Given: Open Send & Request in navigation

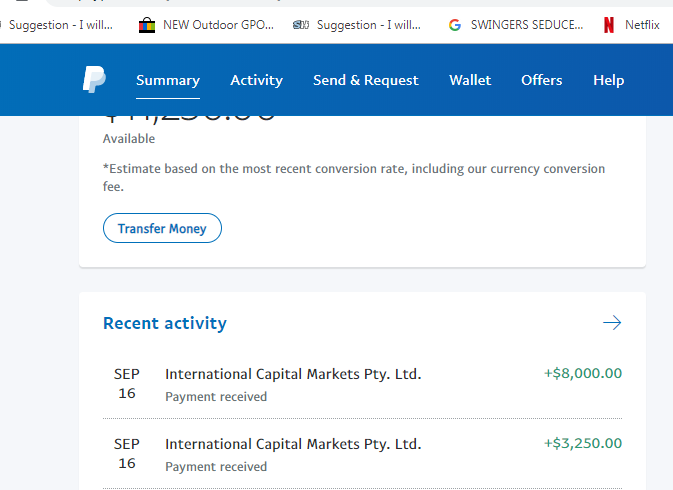Looking at the screenshot, I should click(x=366, y=80).
